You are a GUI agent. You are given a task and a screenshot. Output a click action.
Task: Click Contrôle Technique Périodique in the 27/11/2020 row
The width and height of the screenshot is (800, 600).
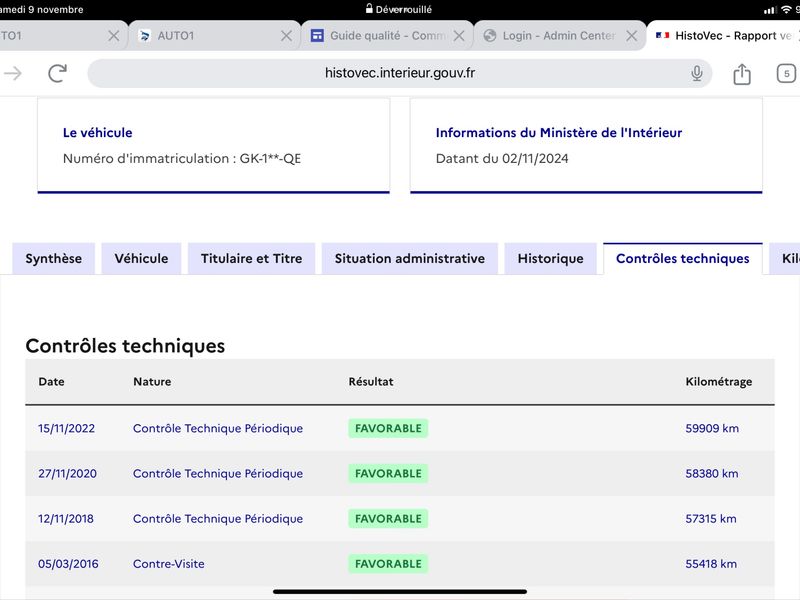tap(218, 473)
